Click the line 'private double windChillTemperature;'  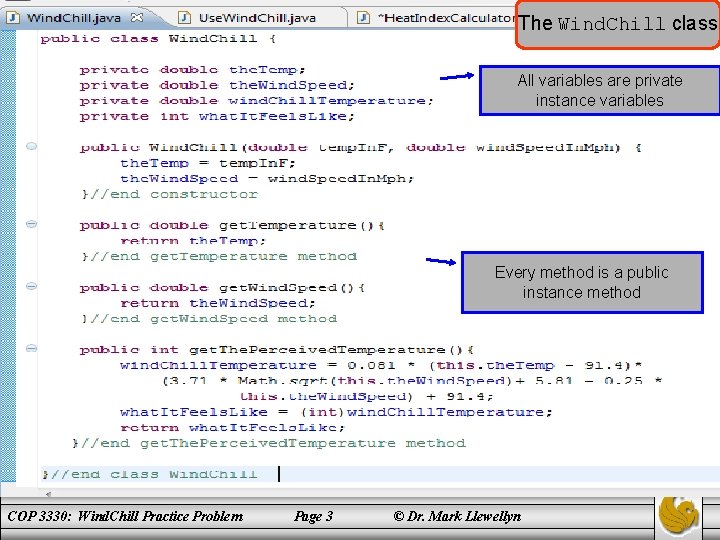[256, 101]
